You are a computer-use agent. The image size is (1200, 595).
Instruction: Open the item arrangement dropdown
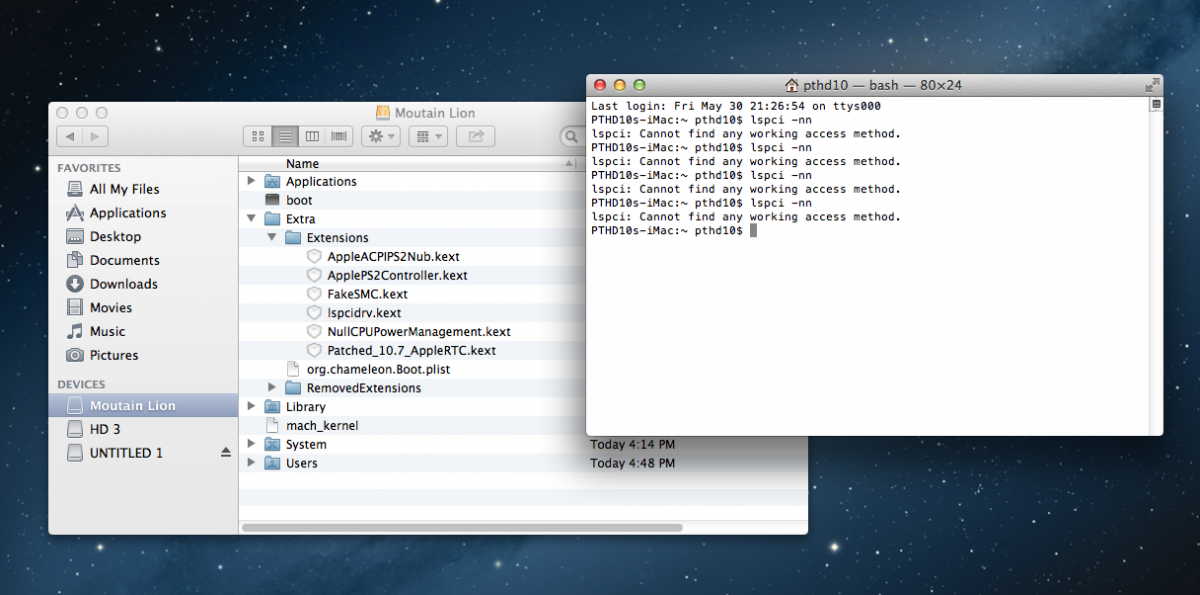point(427,136)
